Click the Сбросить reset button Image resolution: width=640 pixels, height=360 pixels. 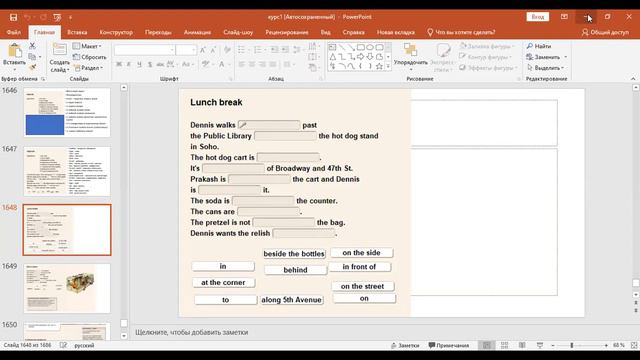tap(90, 57)
